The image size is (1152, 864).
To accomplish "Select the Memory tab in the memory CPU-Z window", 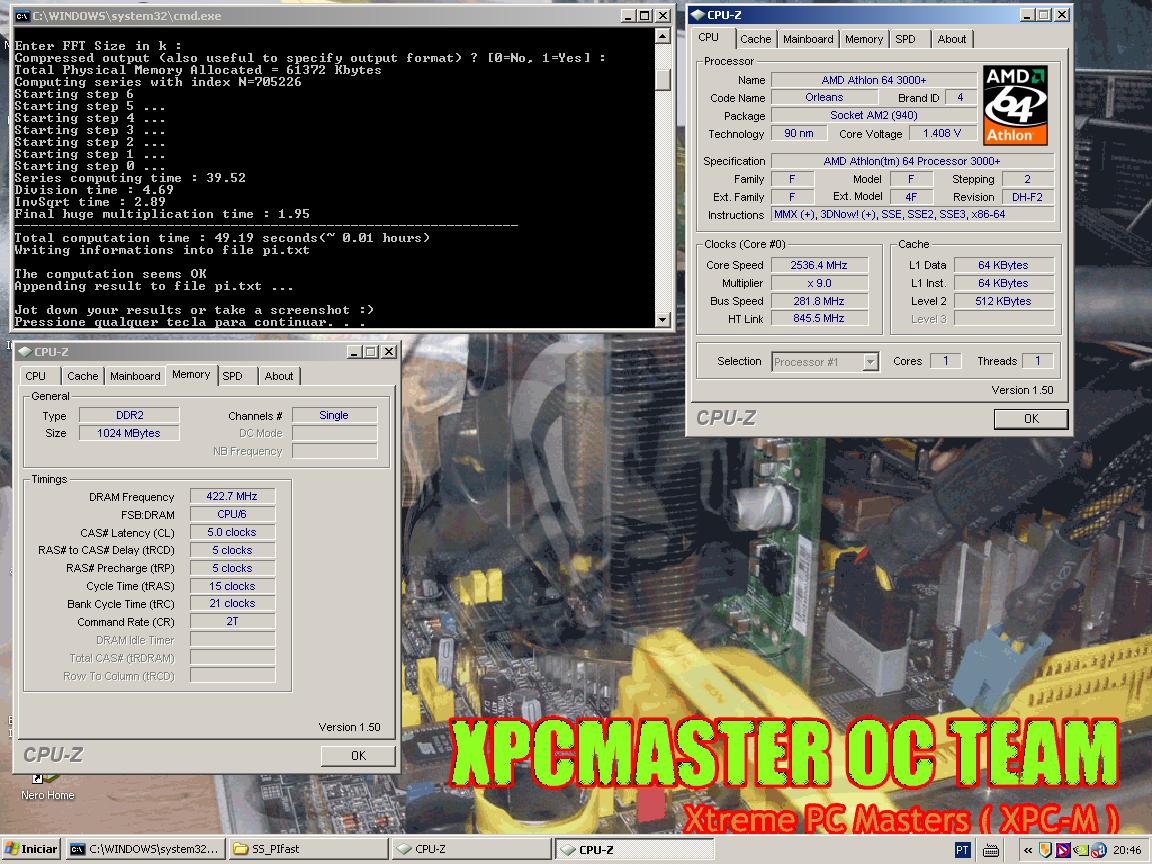I will tap(192, 375).
